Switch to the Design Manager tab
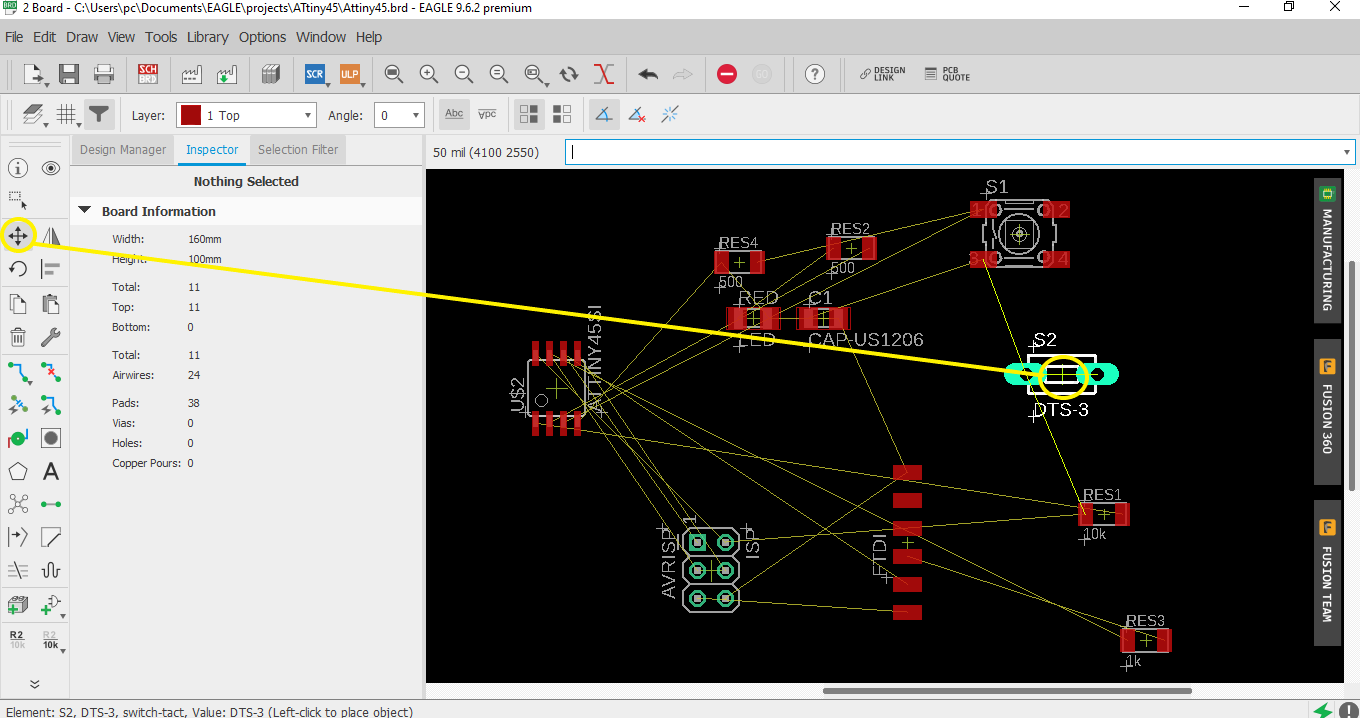The height and width of the screenshot is (718, 1360). [123, 150]
